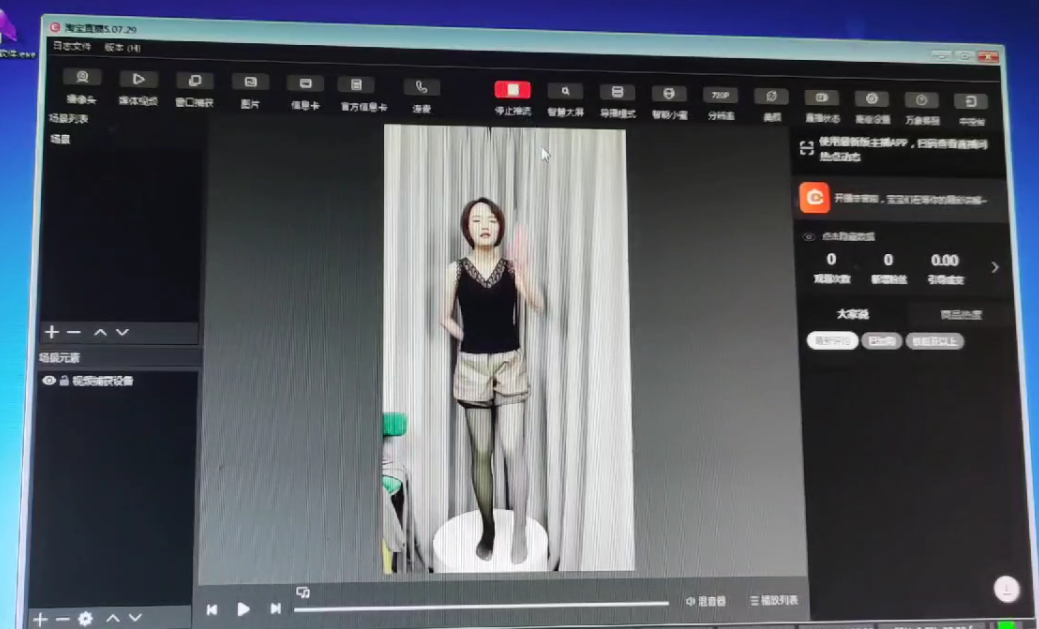Hide live data with the eye icon
Screen dimensions: 1039x629
click(x=809, y=237)
